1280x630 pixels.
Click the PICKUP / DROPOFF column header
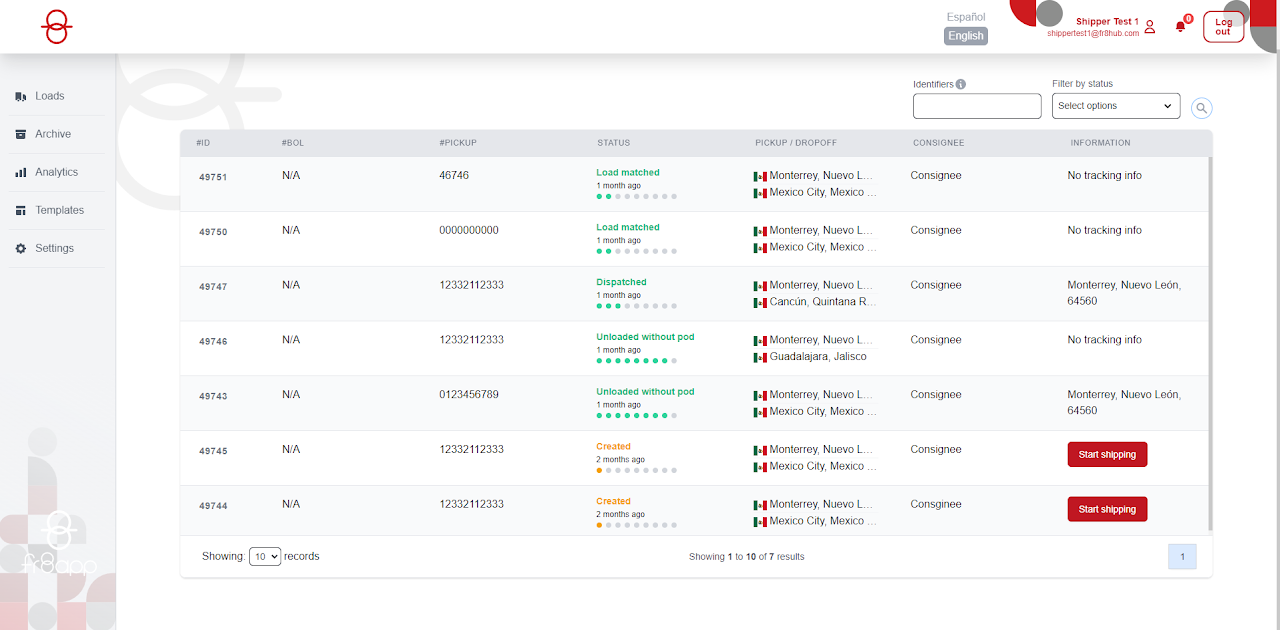(795, 143)
